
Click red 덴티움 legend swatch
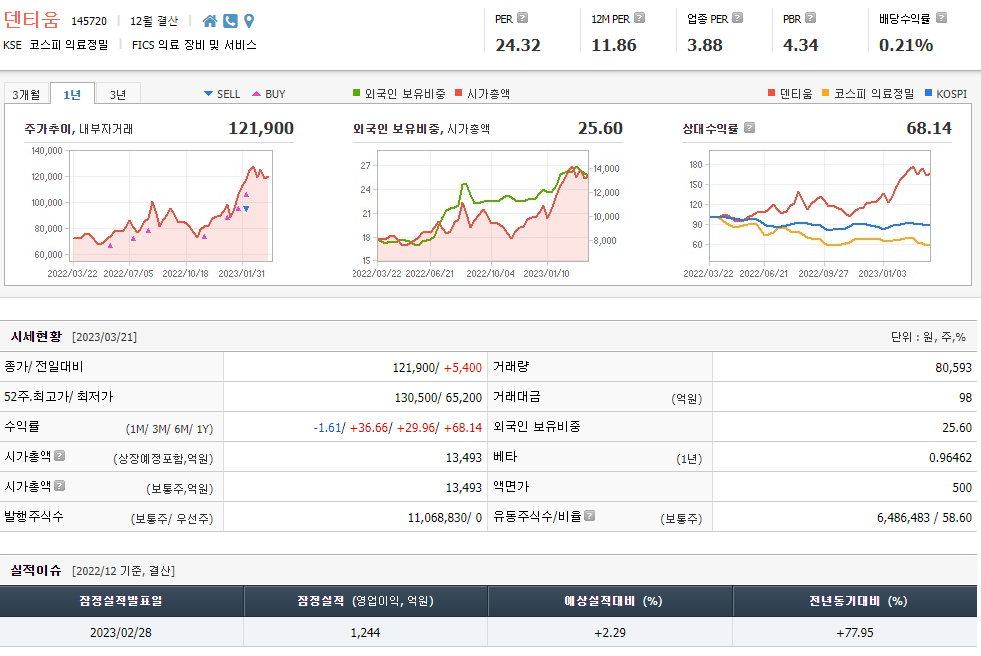(x=771, y=93)
